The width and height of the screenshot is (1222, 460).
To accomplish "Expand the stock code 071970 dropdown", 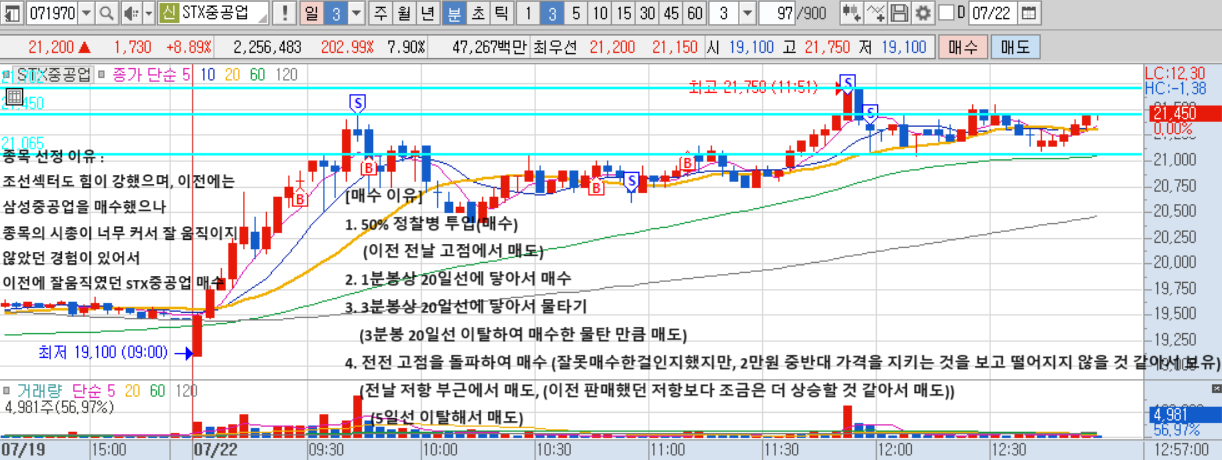I will coord(84,14).
